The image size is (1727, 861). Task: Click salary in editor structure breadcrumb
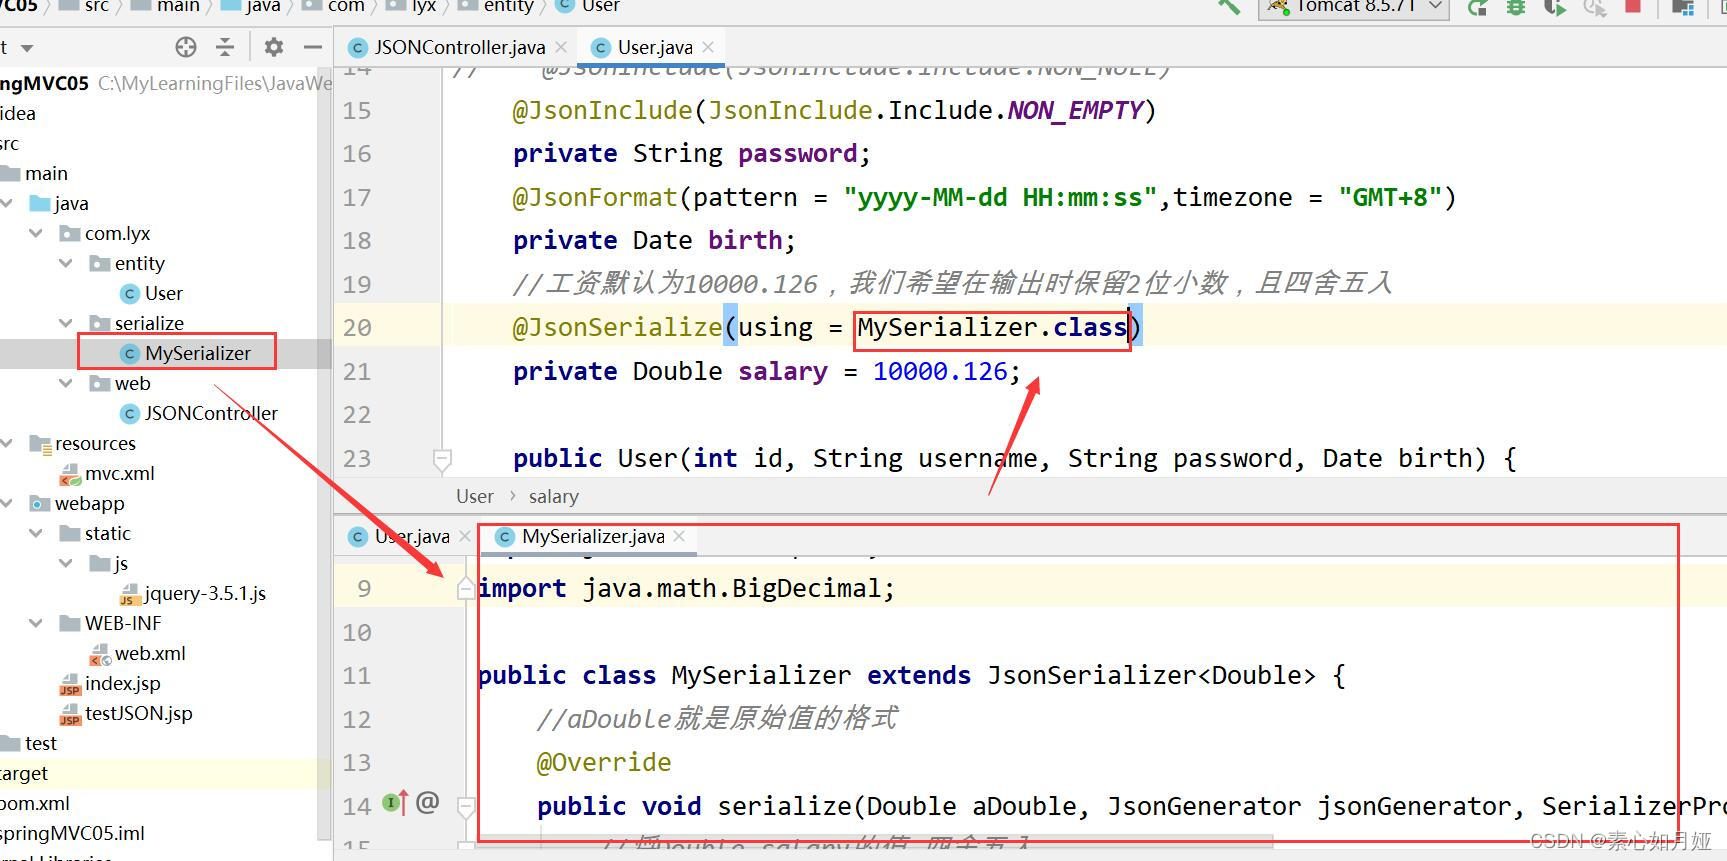pyautogui.click(x=554, y=497)
